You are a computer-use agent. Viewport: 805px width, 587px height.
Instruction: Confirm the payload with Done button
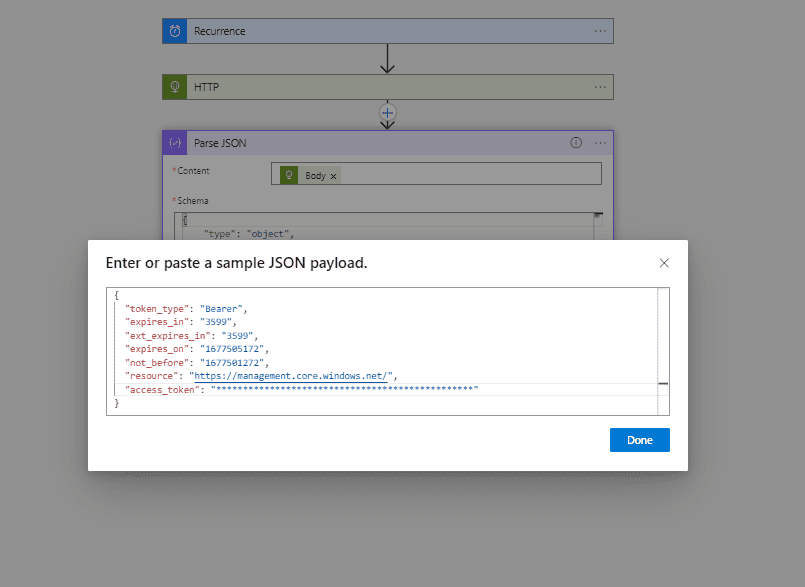tap(640, 440)
